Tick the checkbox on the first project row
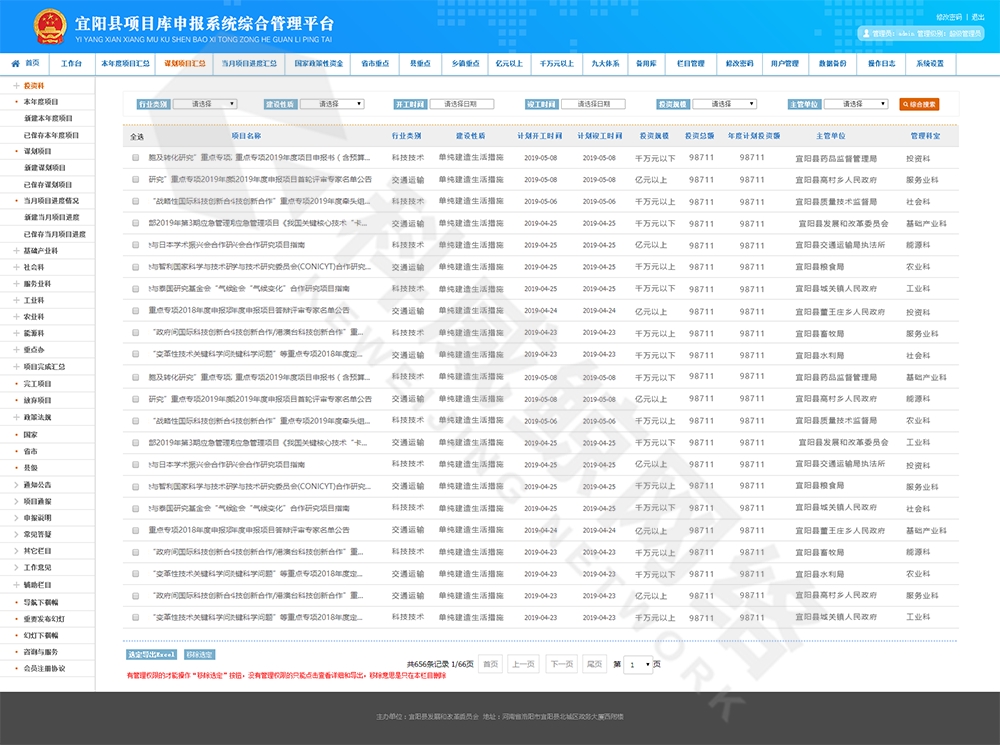Image resolution: width=1000 pixels, height=745 pixels. pos(136,158)
